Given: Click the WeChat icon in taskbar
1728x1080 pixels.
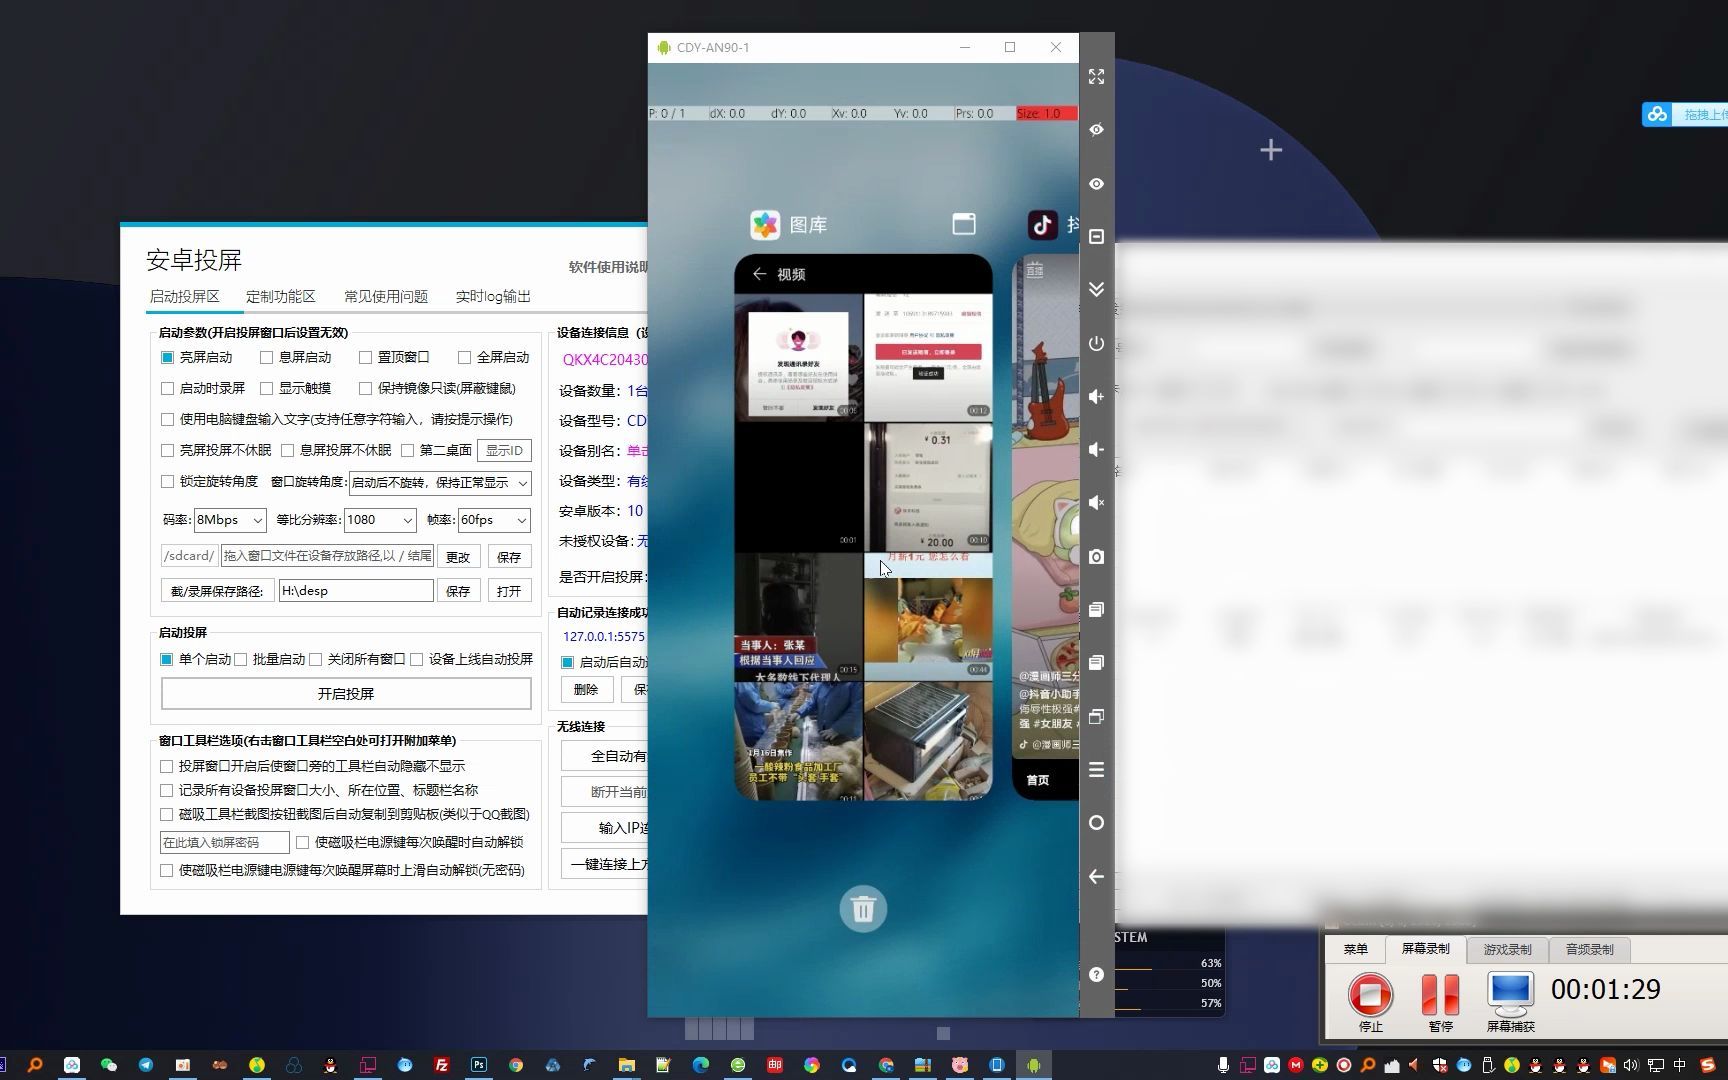Looking at the screenshot, I should [x=109, y=1065].
